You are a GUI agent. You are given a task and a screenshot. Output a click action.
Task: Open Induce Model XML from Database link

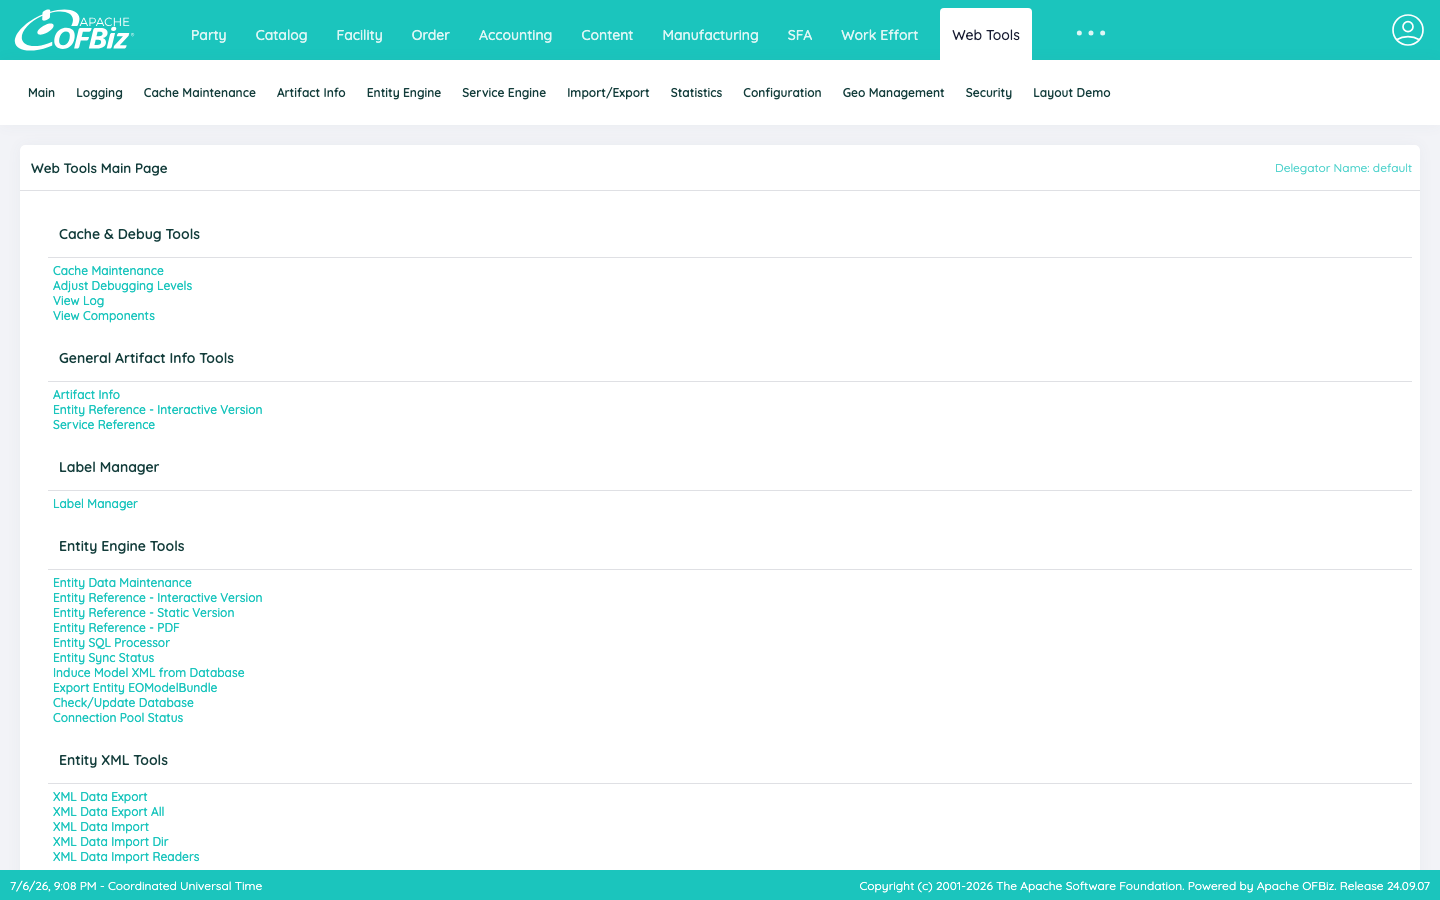pos(148,673)
